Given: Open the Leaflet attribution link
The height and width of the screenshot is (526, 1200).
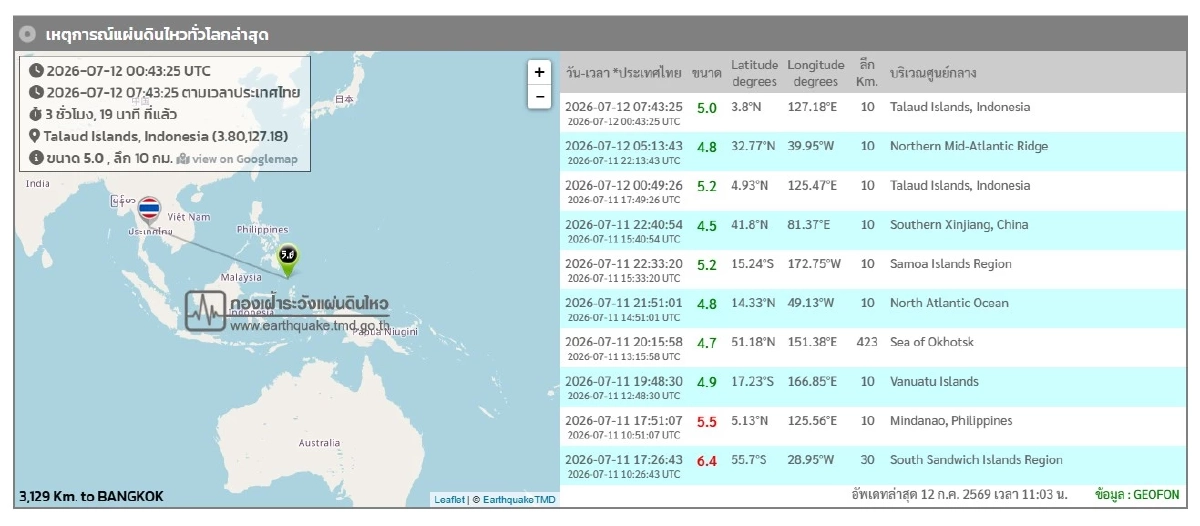Looking at the screenshot, I should [449, 499].
